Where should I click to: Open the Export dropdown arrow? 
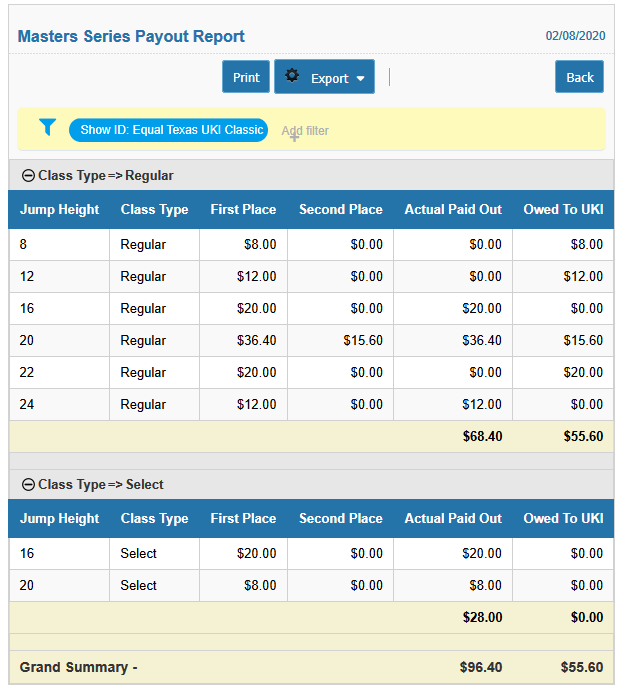[x=360, y=78]
